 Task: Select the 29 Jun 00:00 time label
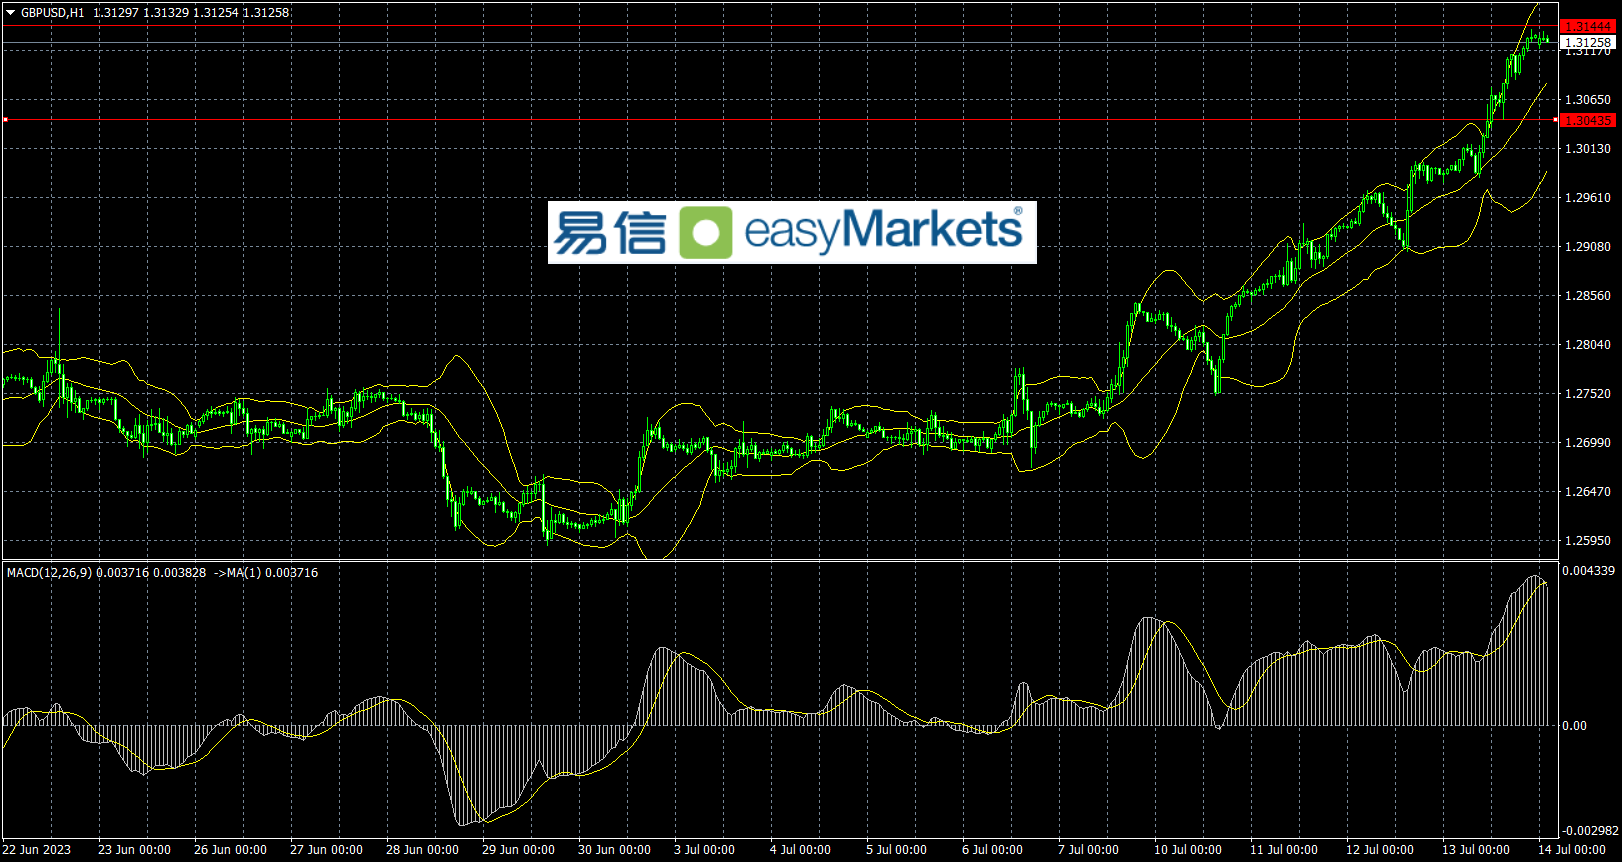(x=518, y=850)
